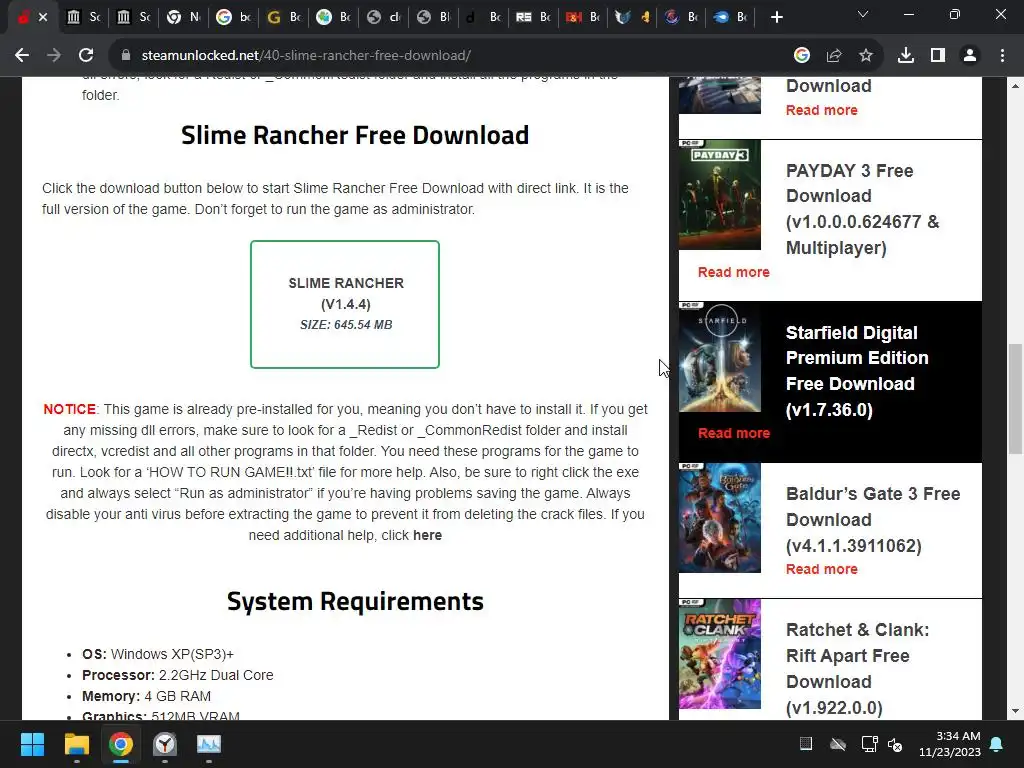Viewport: 1024px width, 768px height.
Task: Click the scrollbar down arrow
Action: (1015, 711)
